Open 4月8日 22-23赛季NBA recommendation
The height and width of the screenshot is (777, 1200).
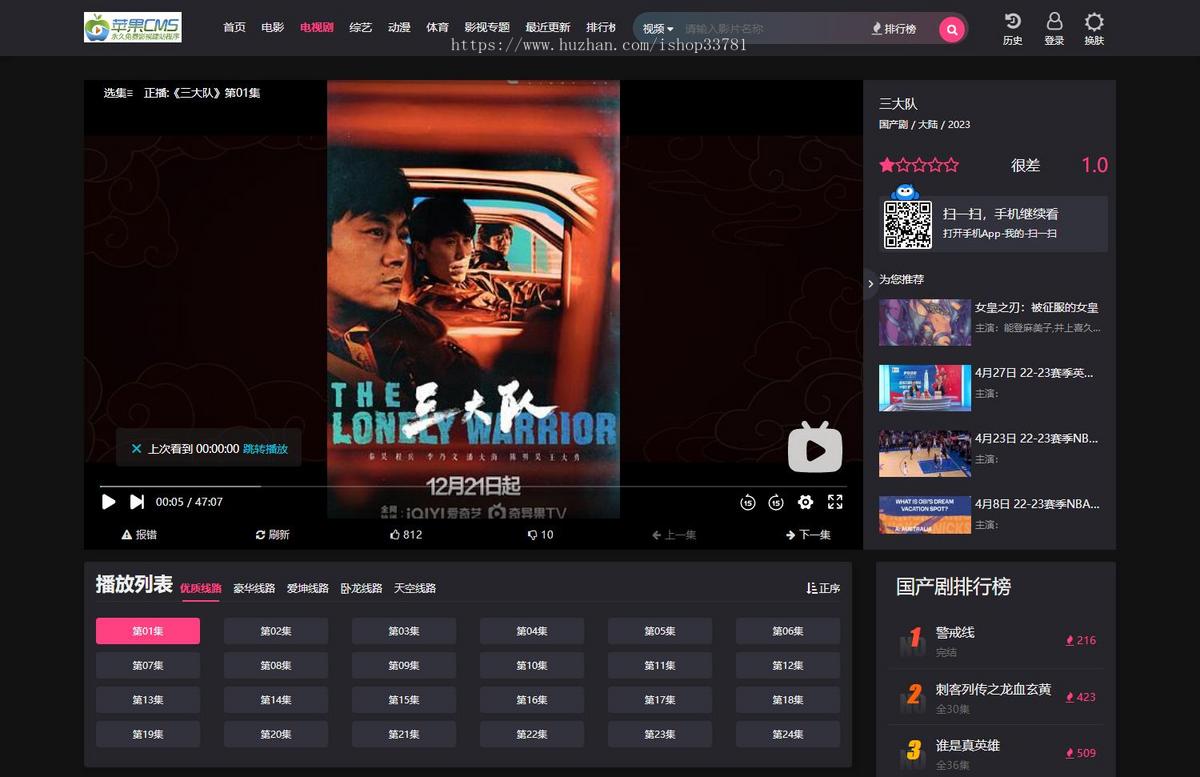[1037, 504]
